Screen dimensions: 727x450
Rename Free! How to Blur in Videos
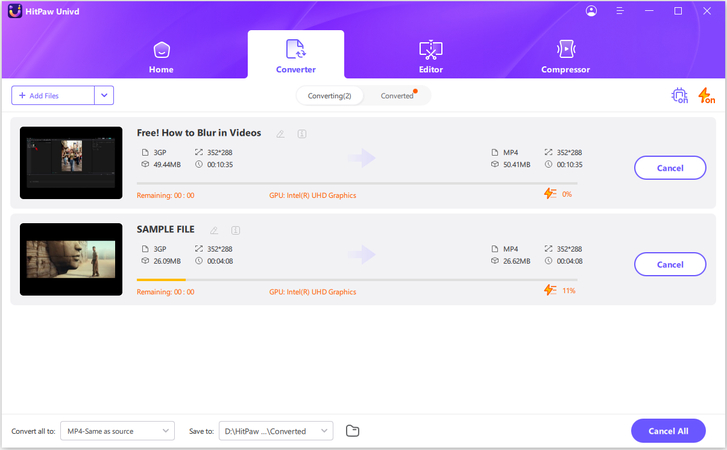coord(281,134)
